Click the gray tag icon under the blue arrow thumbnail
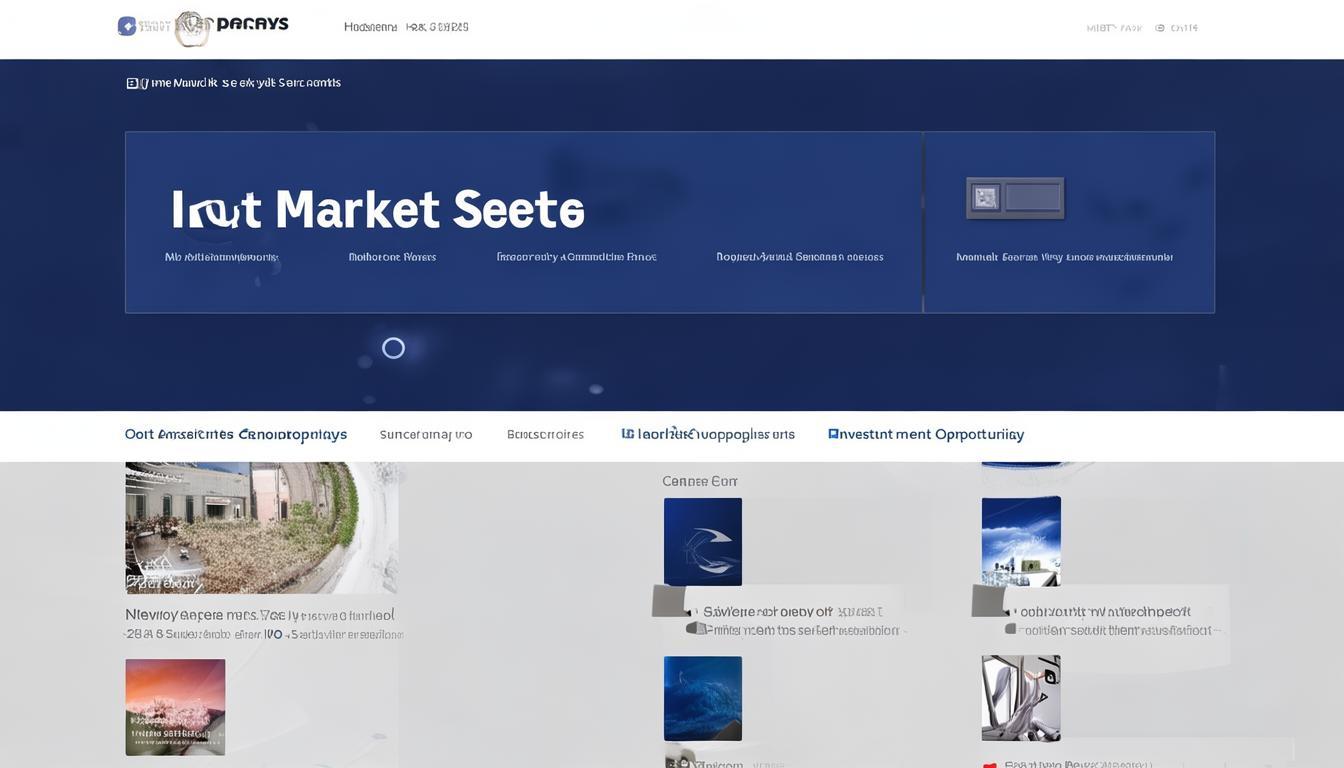 point(668,601)
